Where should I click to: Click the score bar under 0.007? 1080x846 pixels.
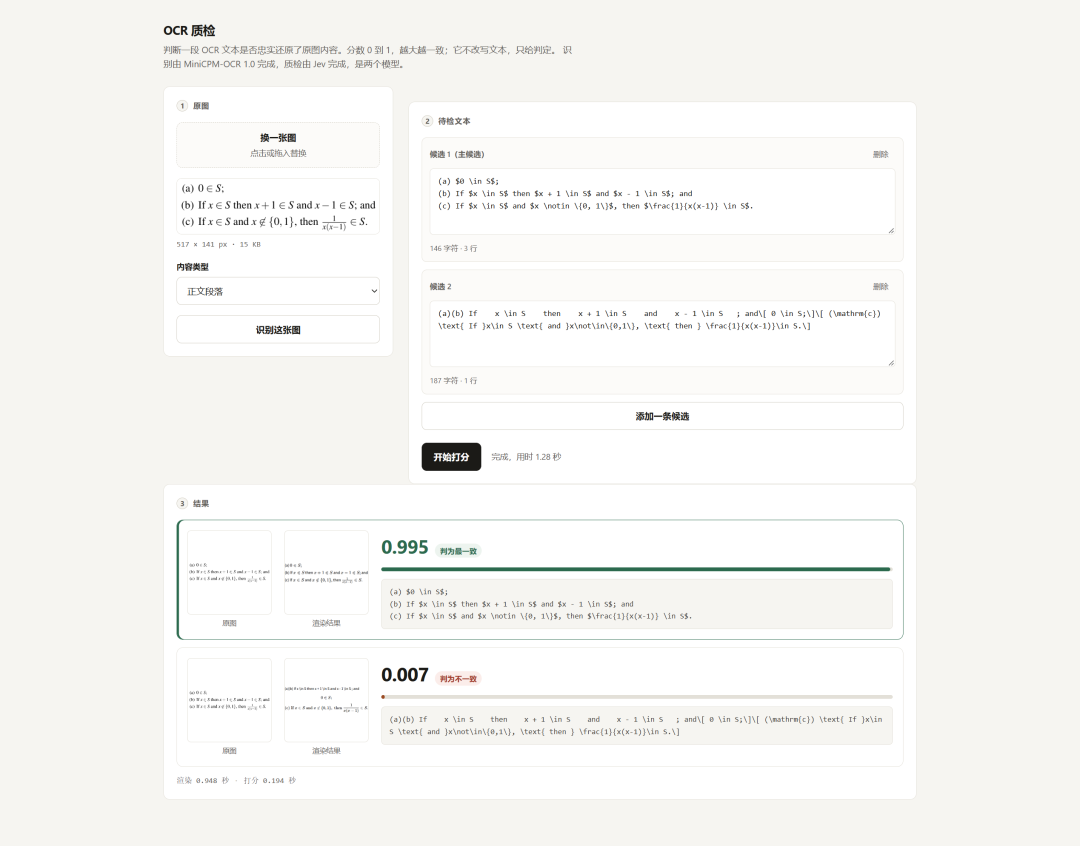pyautogui.click(x=636, y=697)
